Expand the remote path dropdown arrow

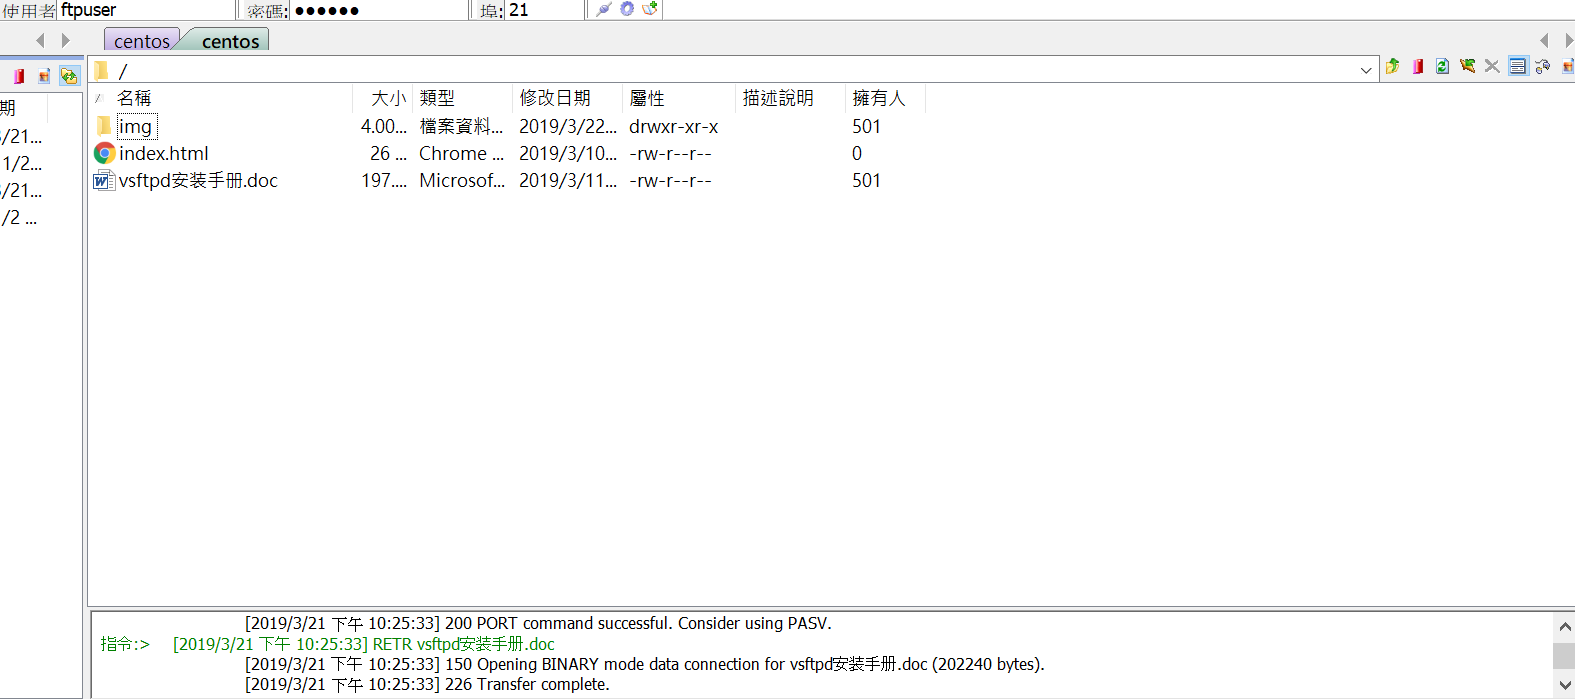(x=1366, y=70)
